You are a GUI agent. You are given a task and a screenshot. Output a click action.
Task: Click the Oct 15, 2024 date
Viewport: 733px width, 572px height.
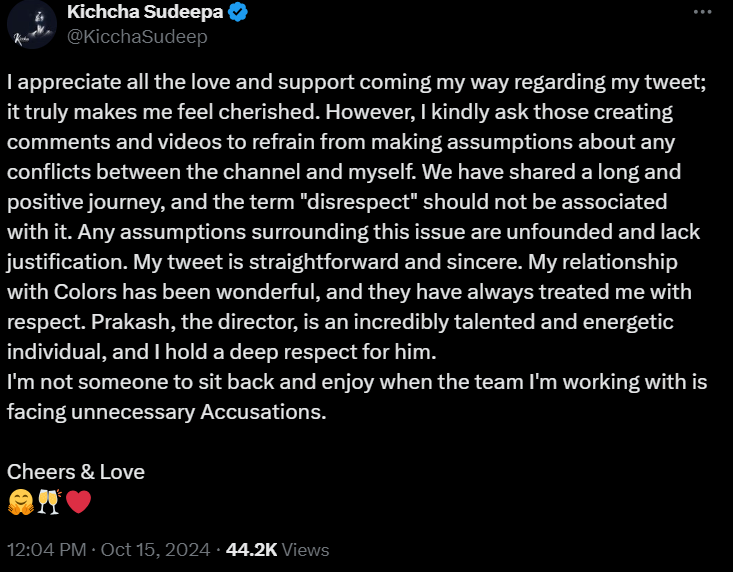coord(155,550)
